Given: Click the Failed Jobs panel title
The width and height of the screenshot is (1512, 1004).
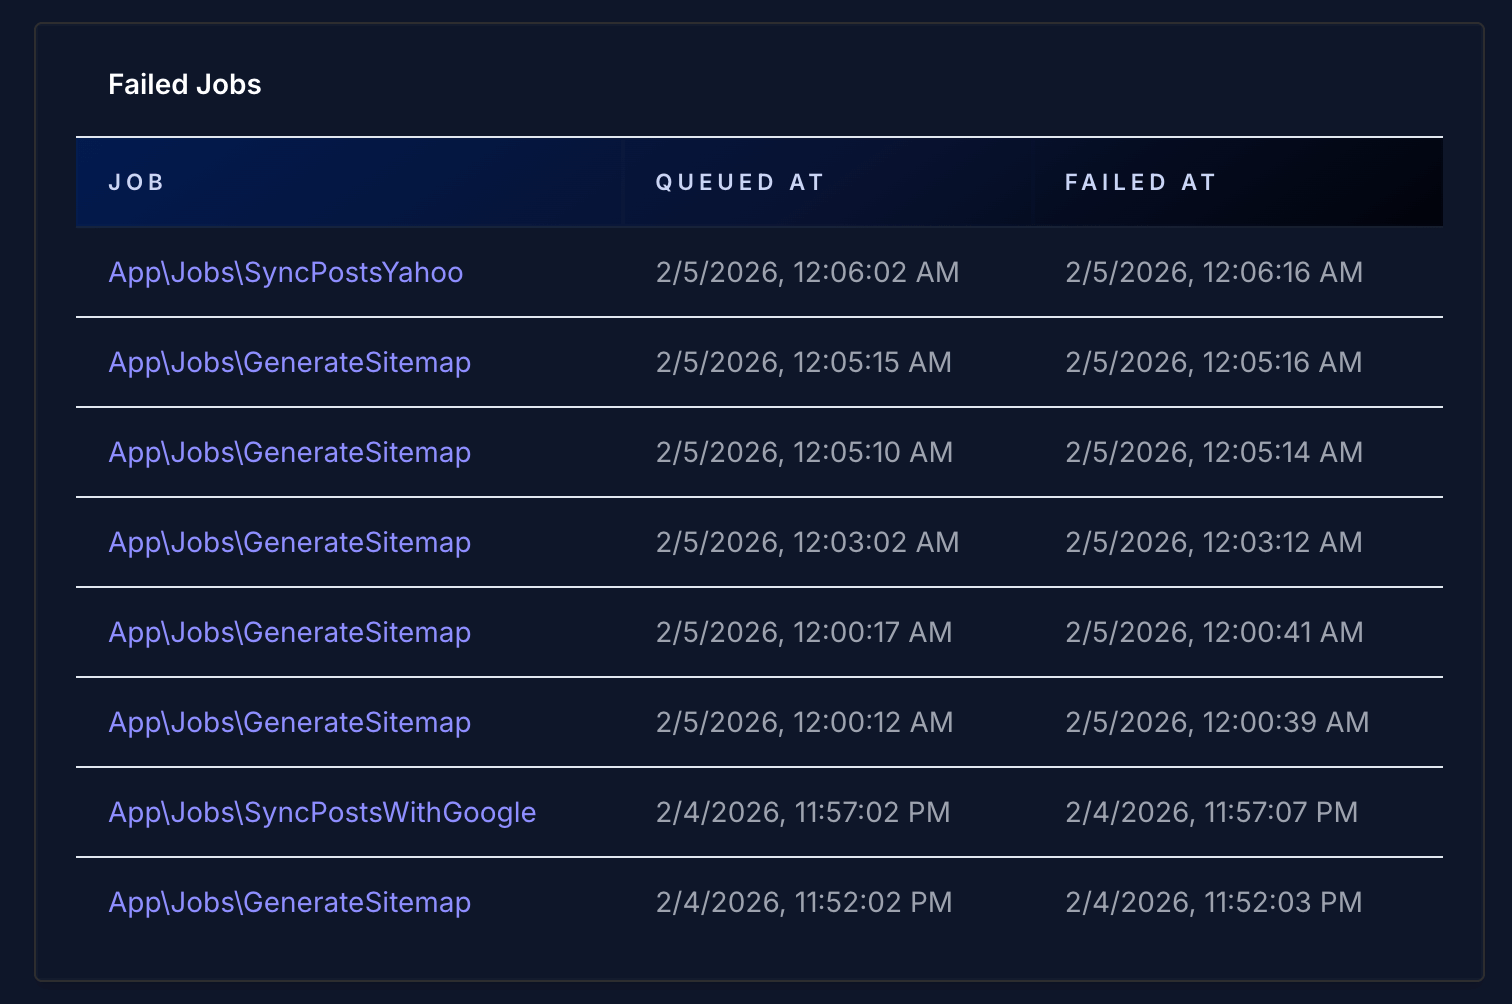Looking at the screenshot, I should click(x=185, y=85).
